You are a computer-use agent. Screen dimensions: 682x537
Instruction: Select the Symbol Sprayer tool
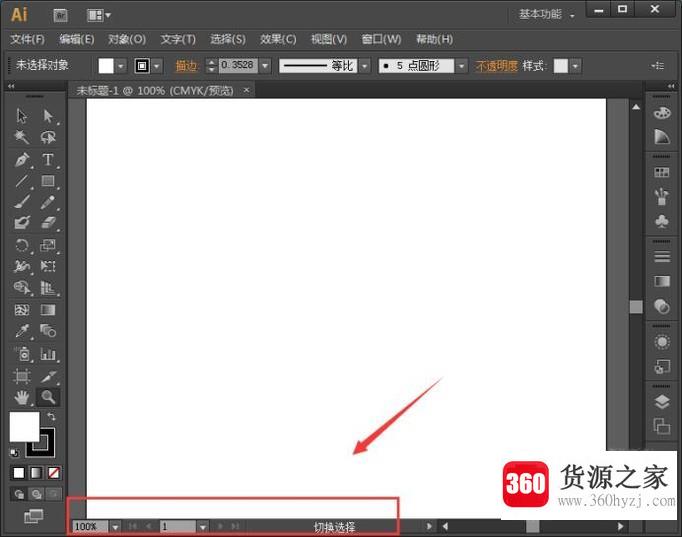[x=22, y=354]
